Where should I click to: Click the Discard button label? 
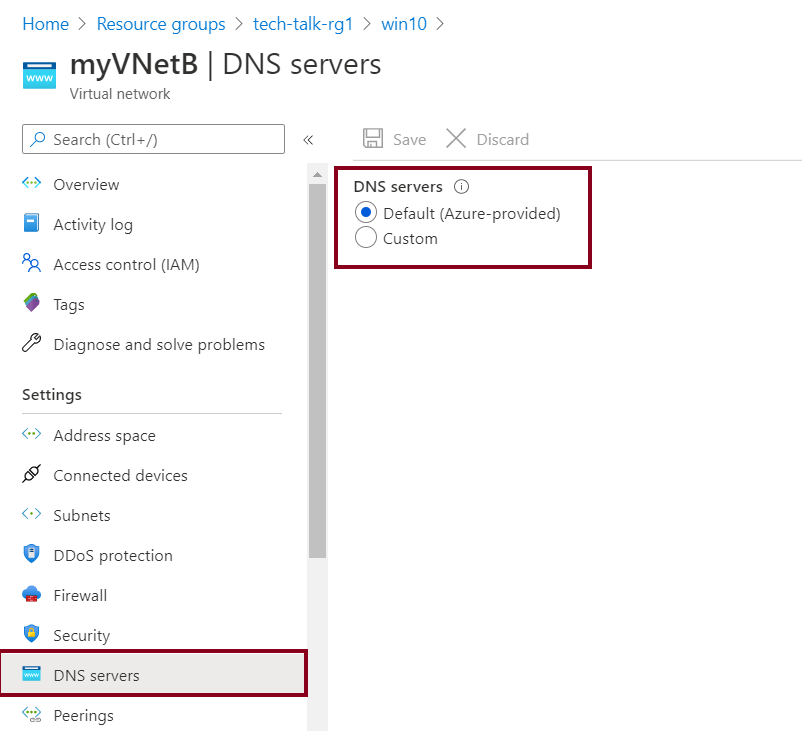[503, 139]
